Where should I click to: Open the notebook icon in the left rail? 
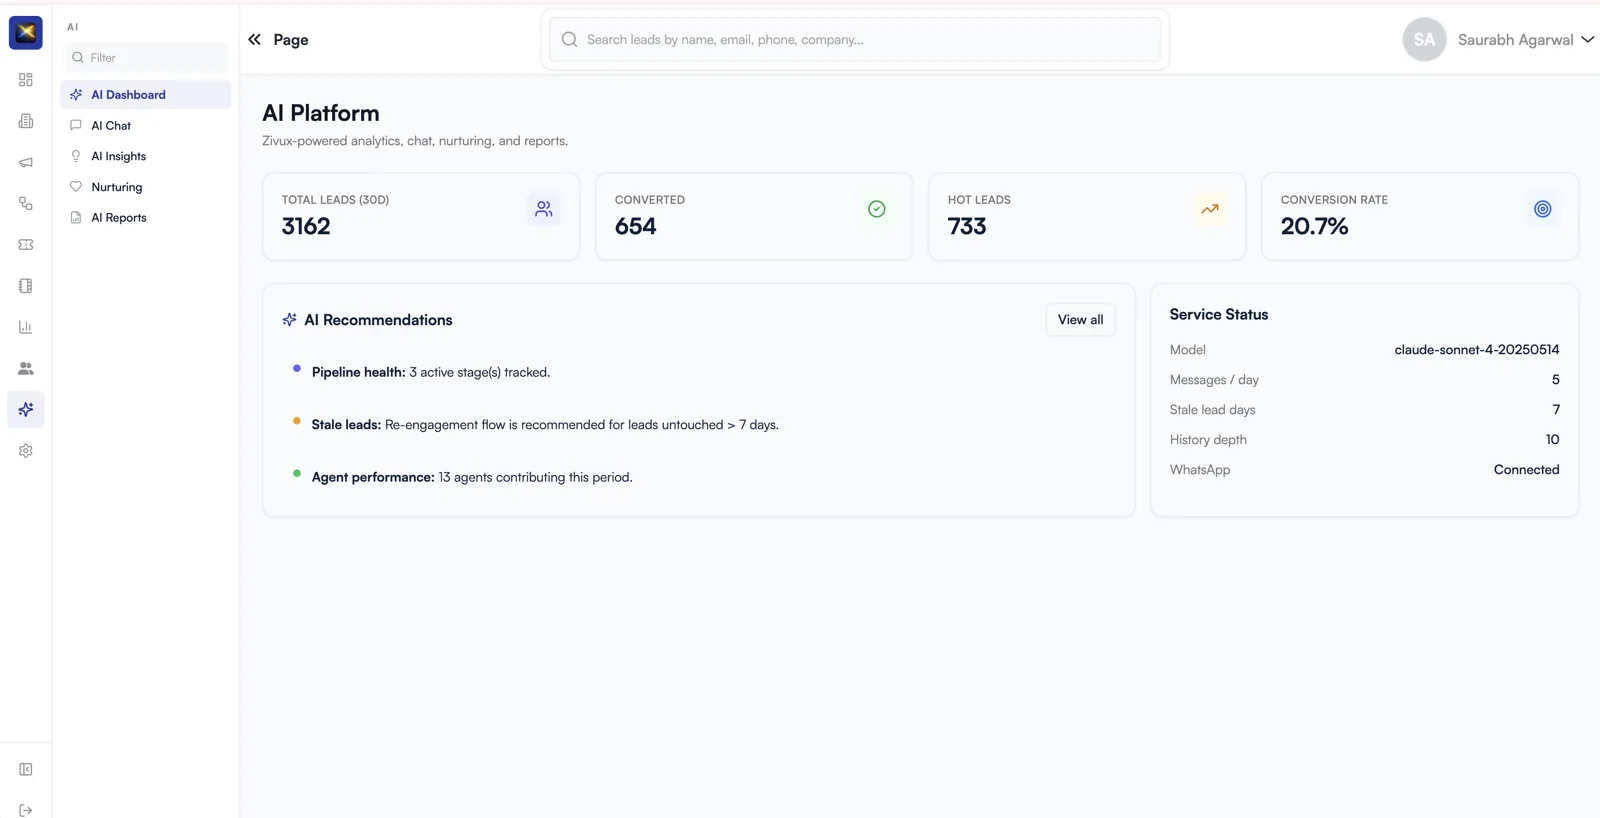coord(26,286)
